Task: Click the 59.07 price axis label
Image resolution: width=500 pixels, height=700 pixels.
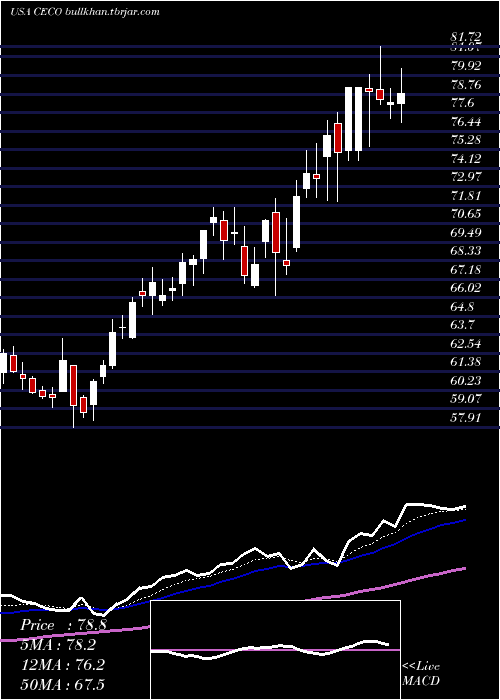Action: (466, 399)
